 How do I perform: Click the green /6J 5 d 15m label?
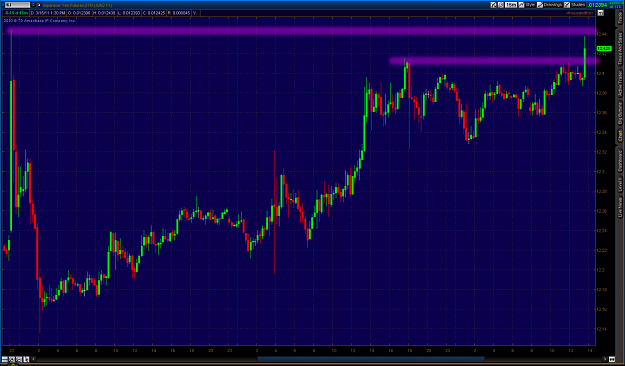point(16,13)
